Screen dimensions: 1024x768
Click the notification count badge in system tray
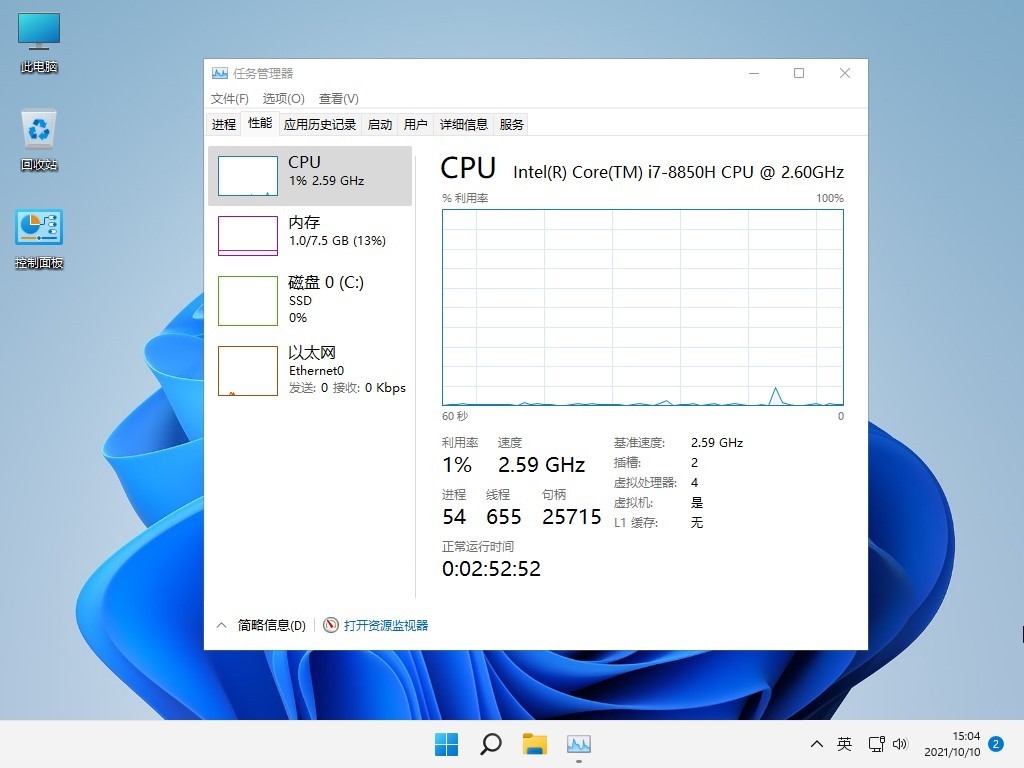pyautogui.click(x=995, y=744)
